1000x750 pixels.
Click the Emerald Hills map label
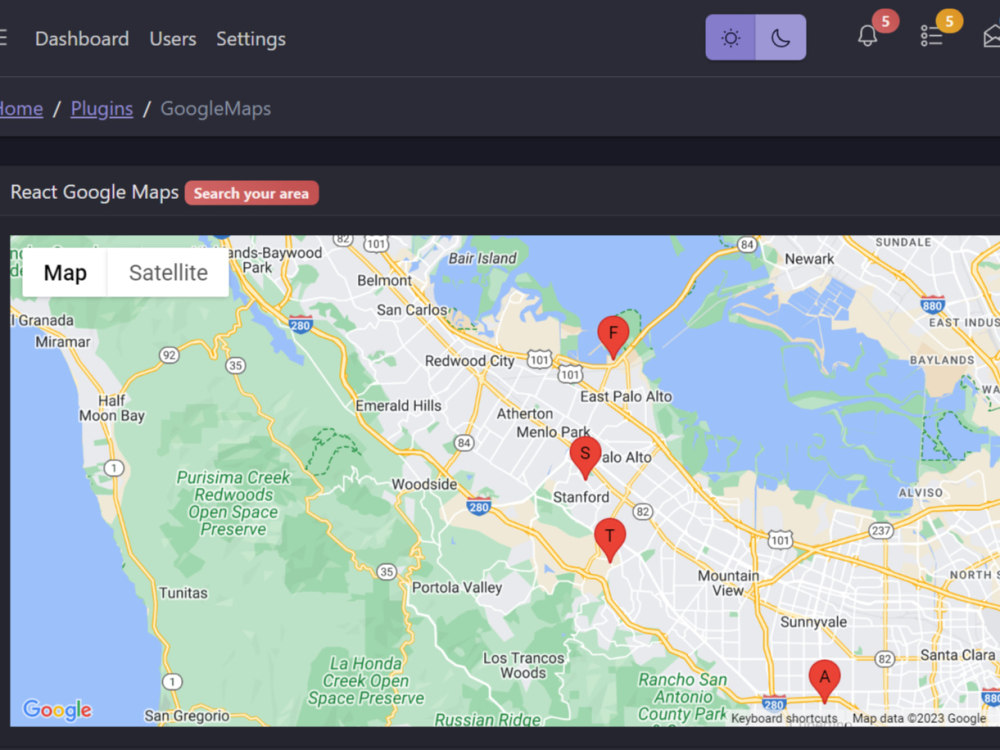[398, 406]
